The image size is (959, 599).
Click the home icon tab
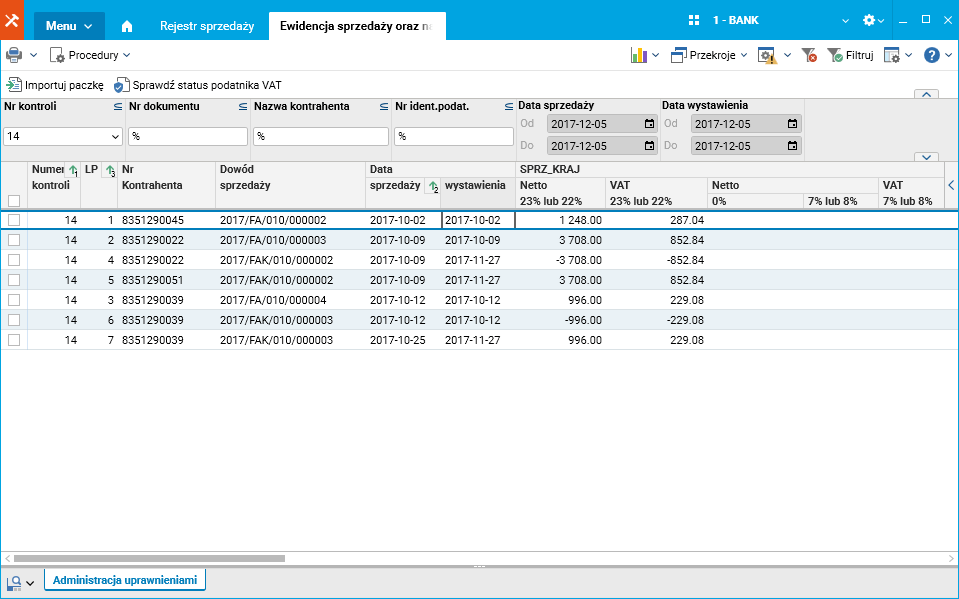point(127,25)
